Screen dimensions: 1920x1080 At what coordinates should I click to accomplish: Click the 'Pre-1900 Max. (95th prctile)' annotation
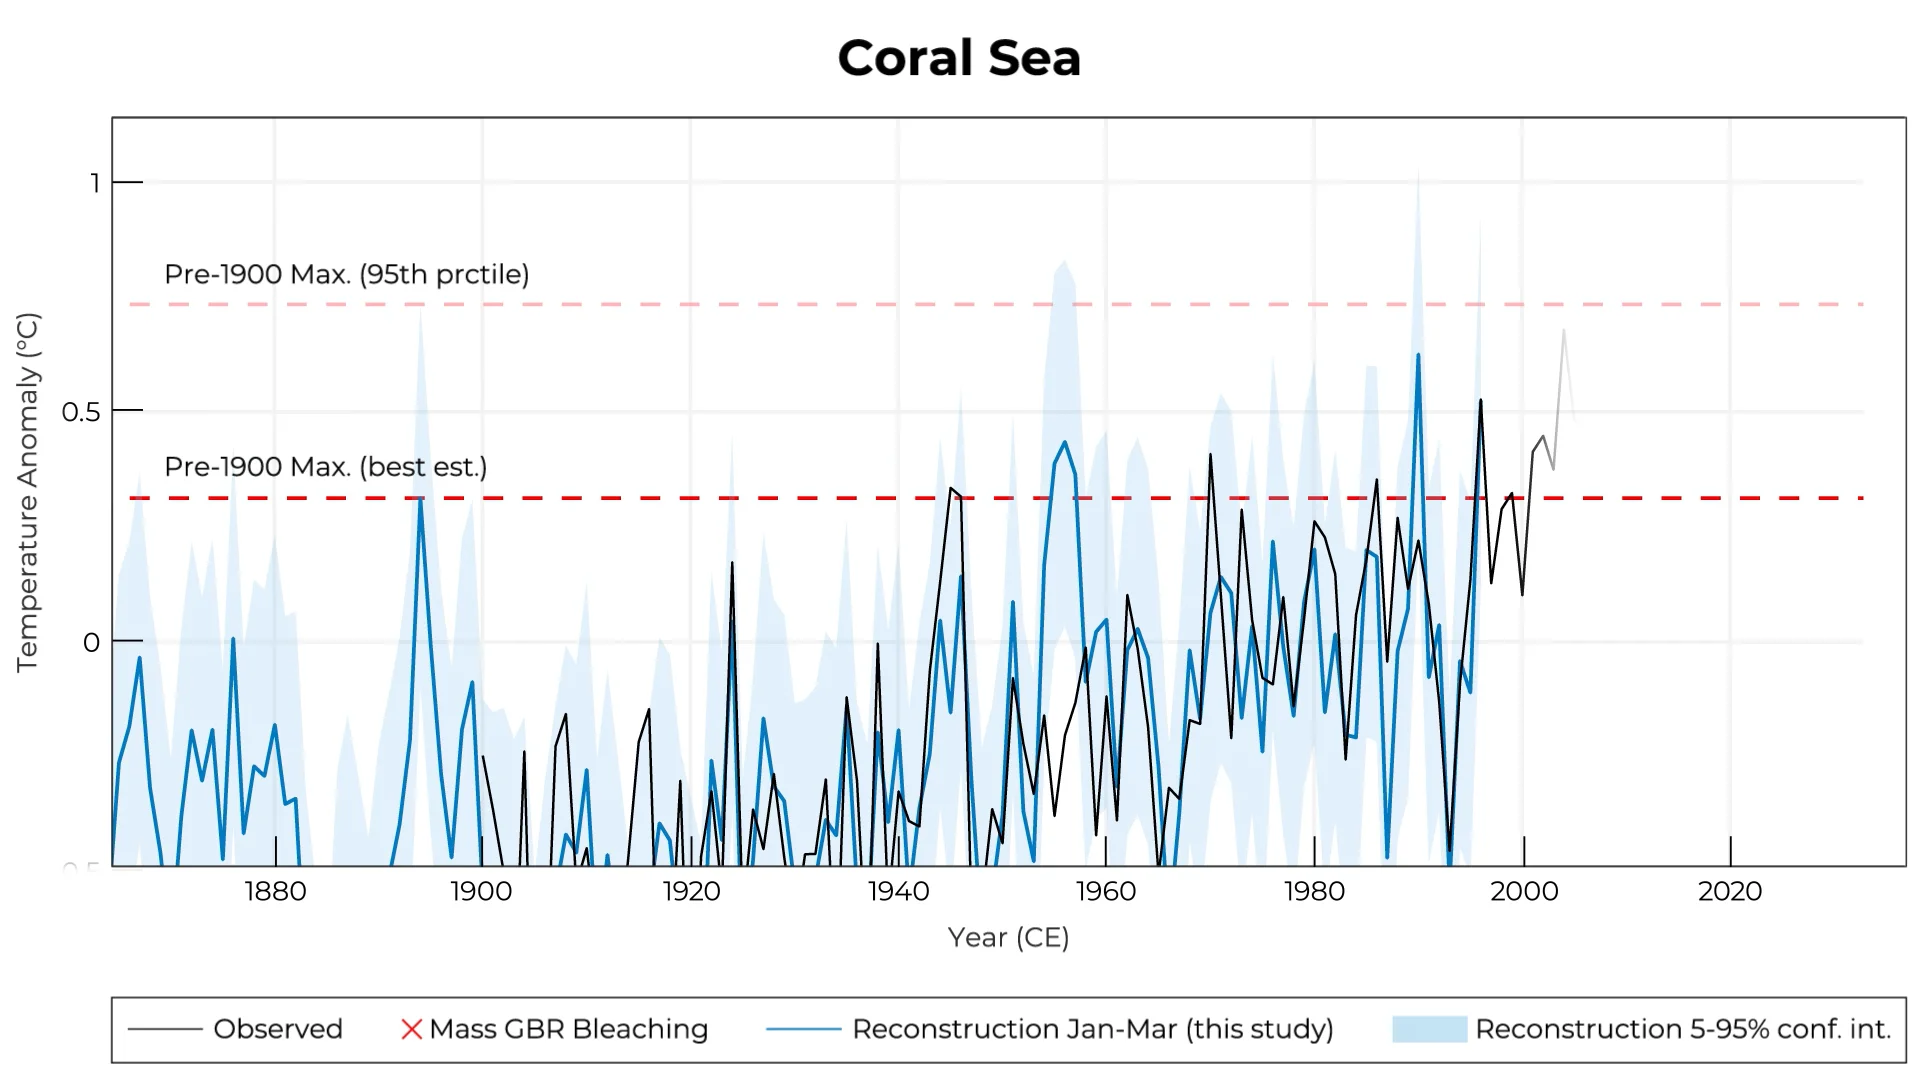click(x=347, y=274)
